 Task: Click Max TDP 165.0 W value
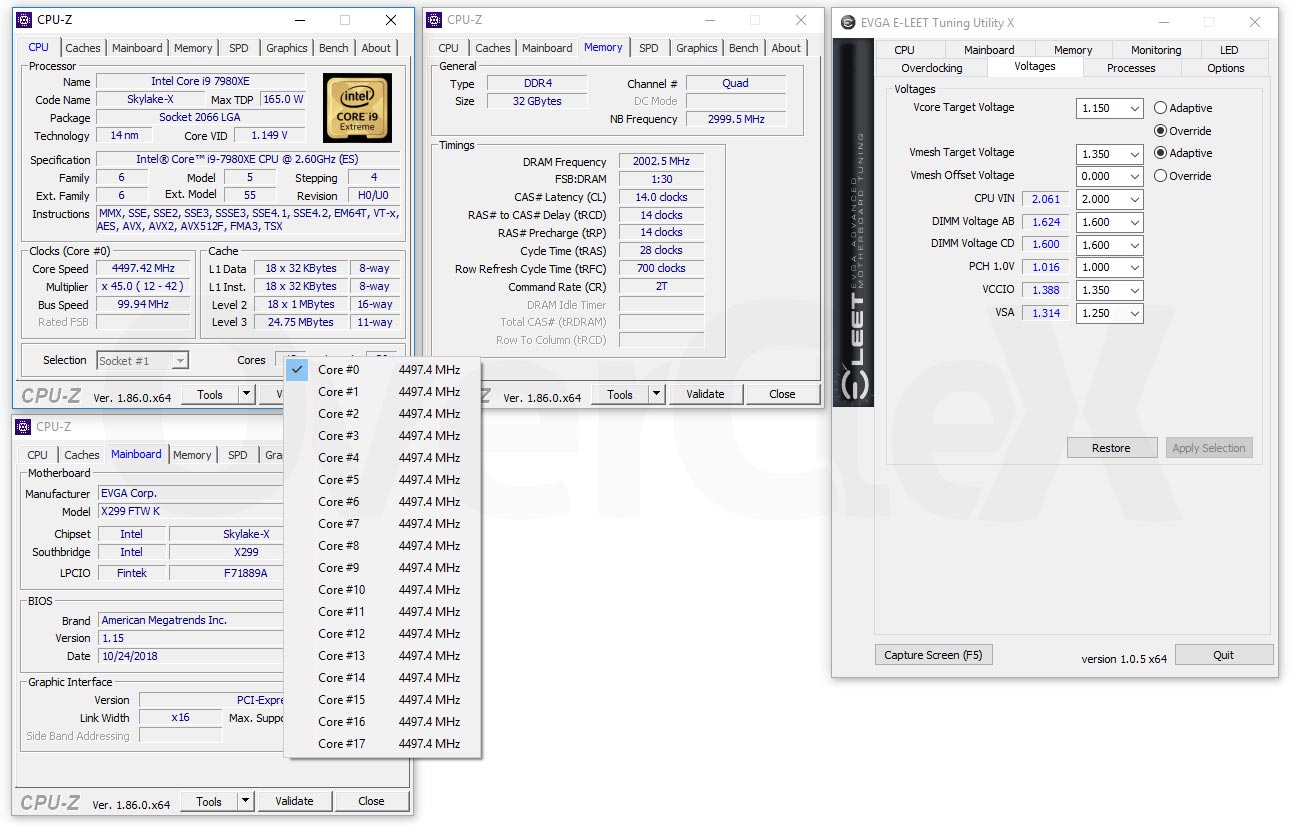point(283,100)
